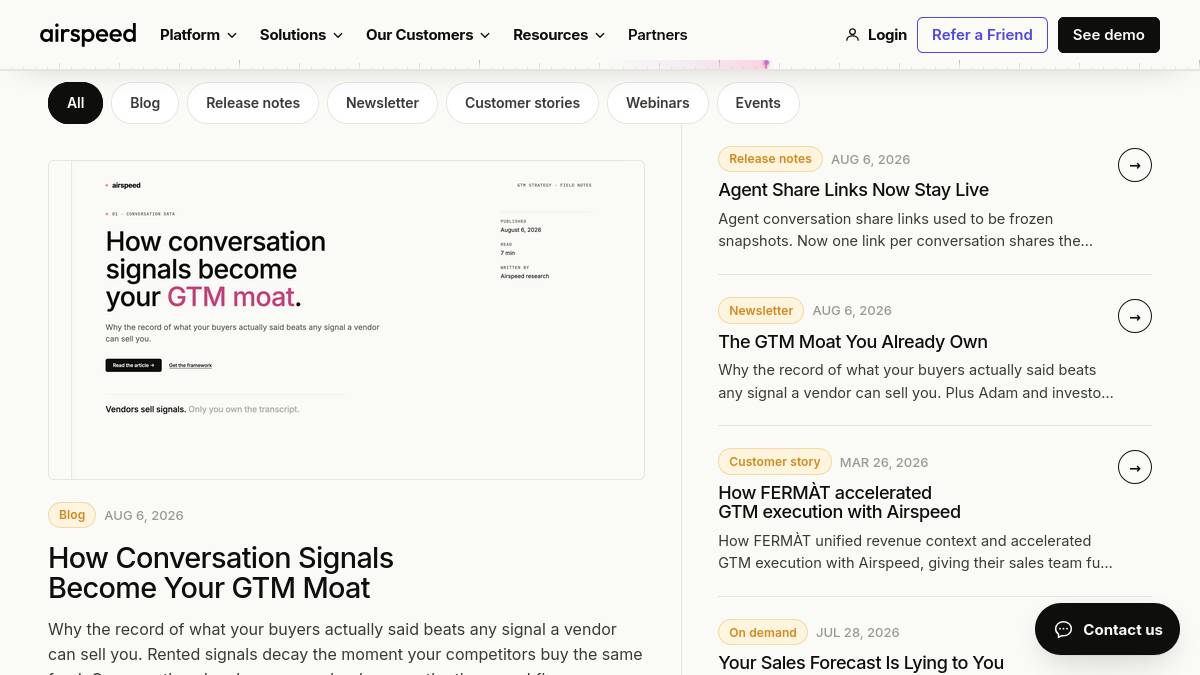The image size is (1200, 675).
Task: Open 'How FERMÀT accelerated GTM execution' title
Action: click(839, 502)
